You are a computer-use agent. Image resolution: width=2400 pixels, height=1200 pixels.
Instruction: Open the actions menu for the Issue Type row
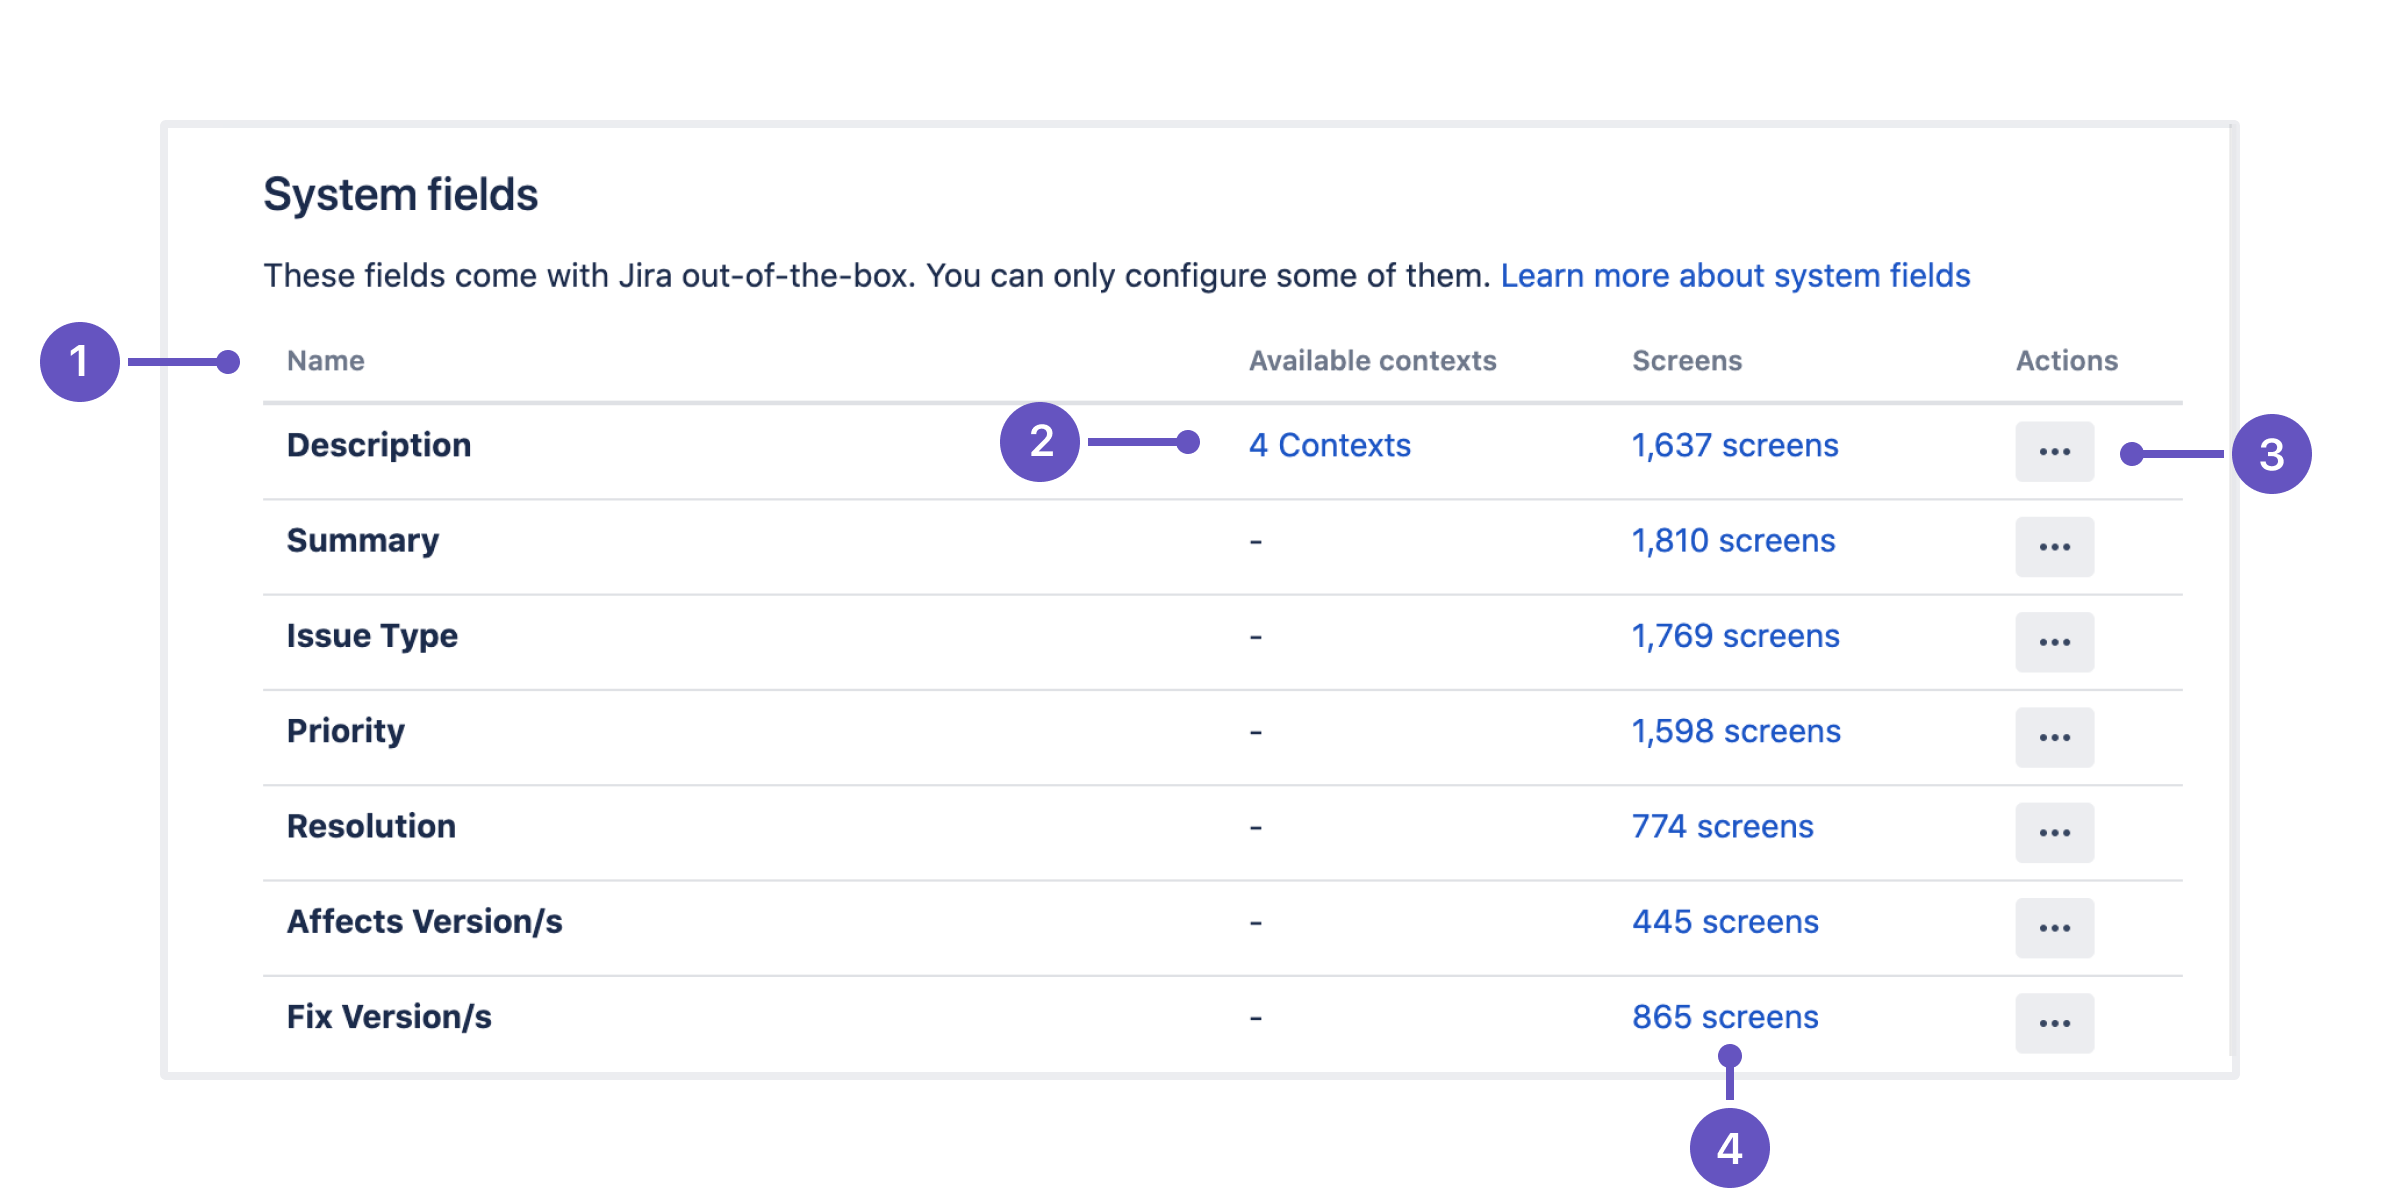2054,642
